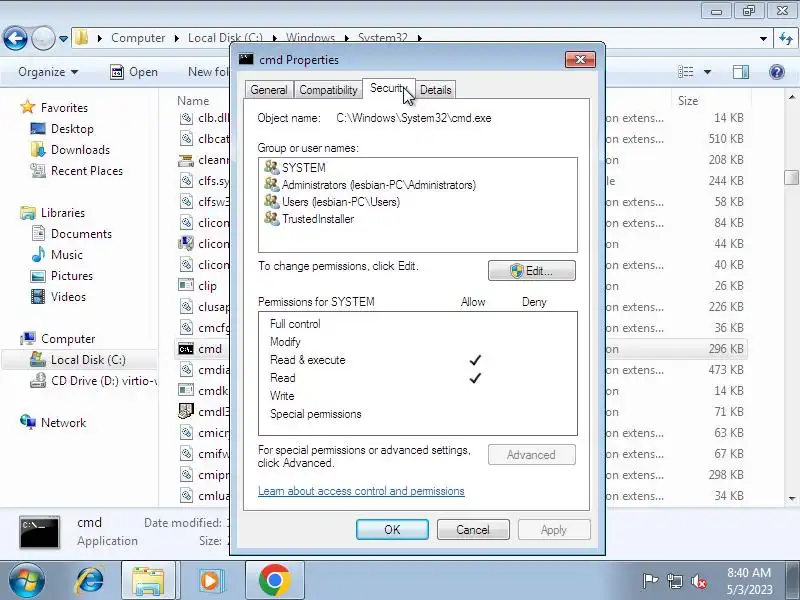Open Downloads in Favorites
This screenshot has height=600, width=800.
pyautogui.click(x=80, y=149)
